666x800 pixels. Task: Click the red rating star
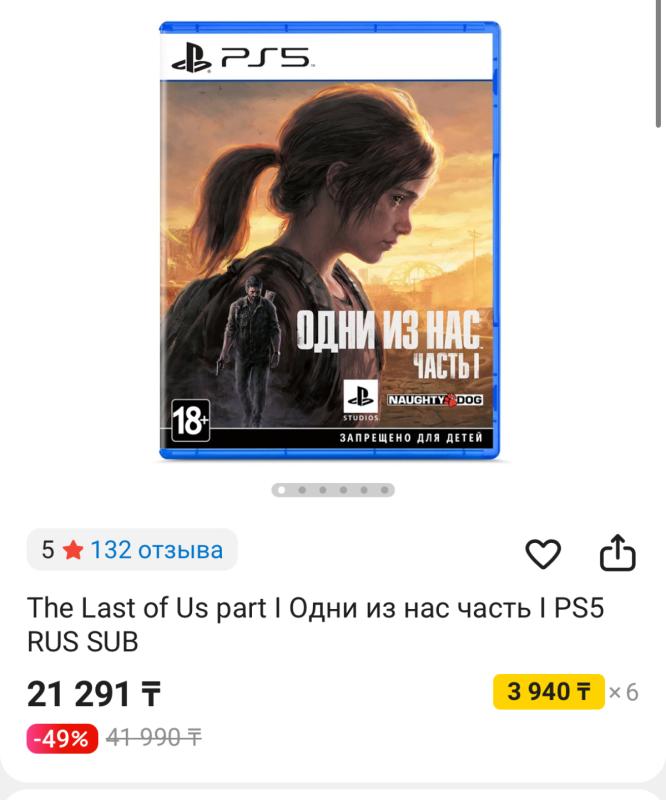coord(73,551)
